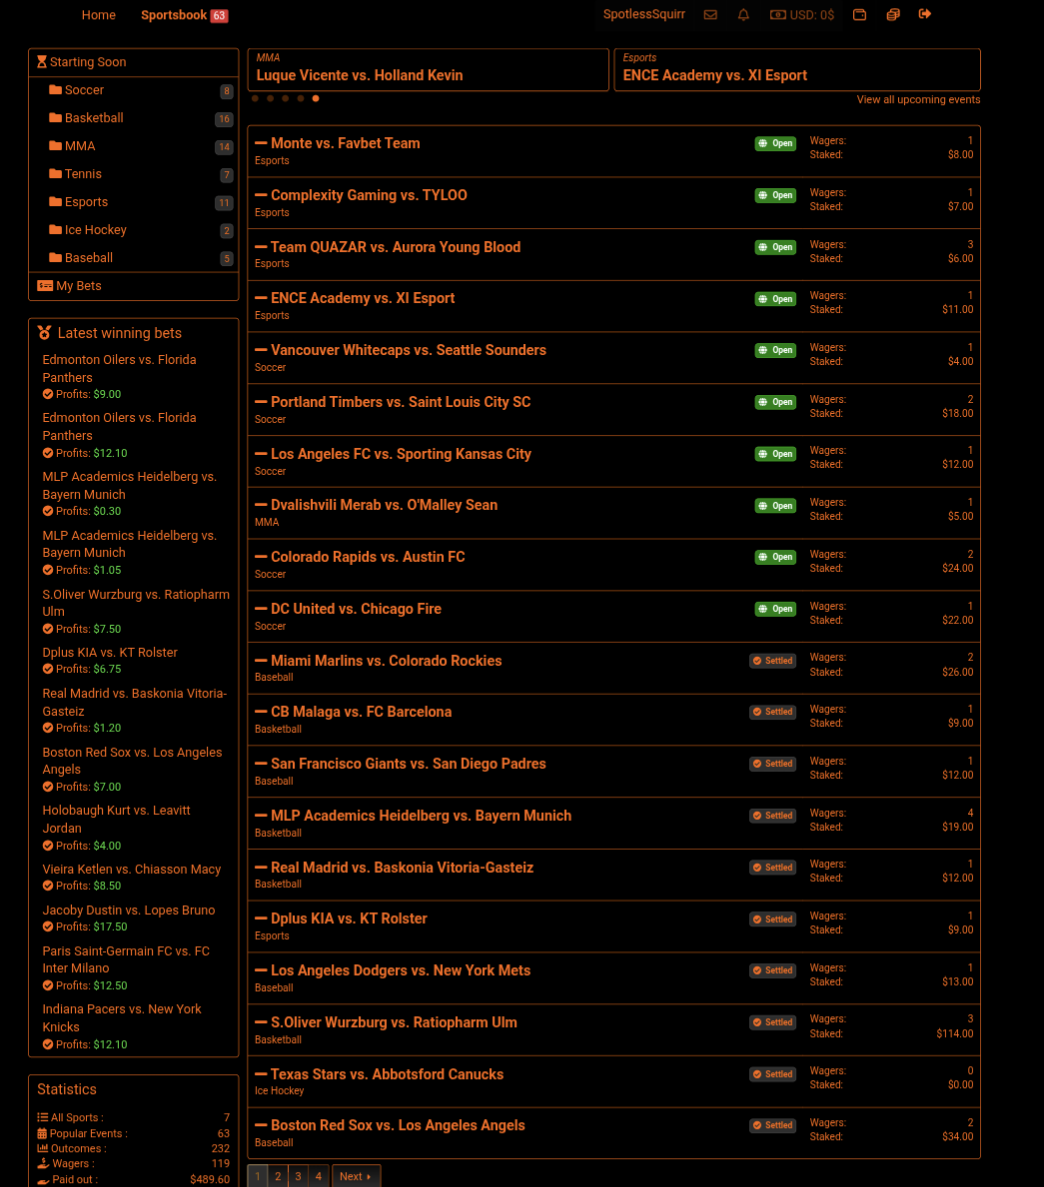Click the My Bets ticket icon
This screenshot has width=1044, height=1187.
tap(45, 285)
